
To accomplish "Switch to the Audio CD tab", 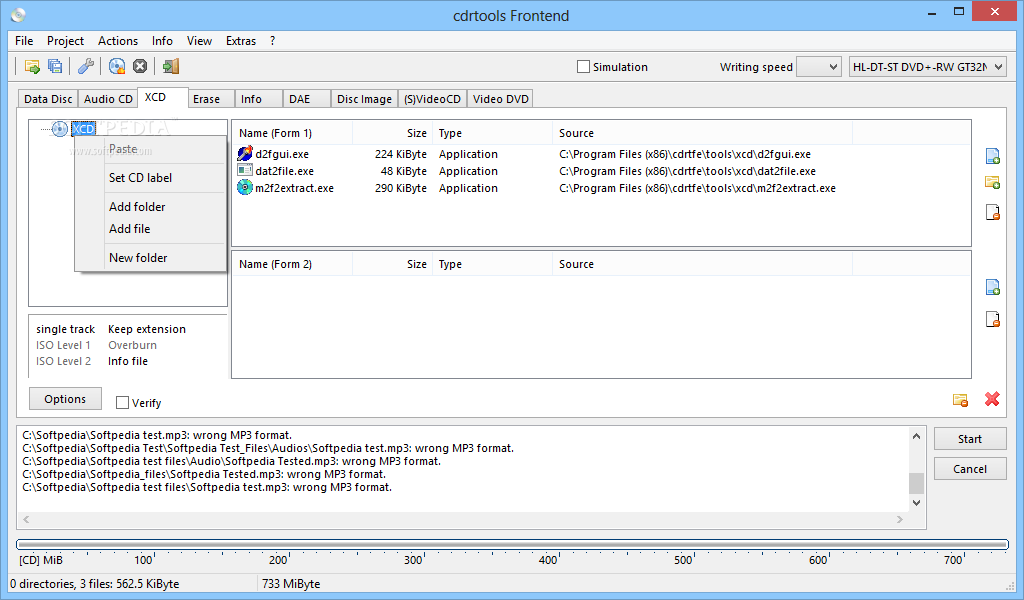I will click(108, 99).
